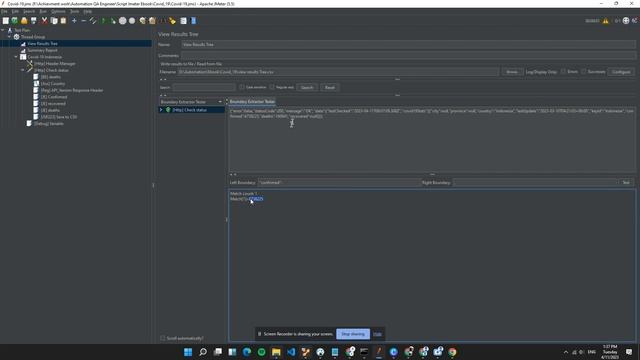Image resolution: width=640 pixels, height=360 pixels.
Task: Open the File menu
Action: coord(4,11)
